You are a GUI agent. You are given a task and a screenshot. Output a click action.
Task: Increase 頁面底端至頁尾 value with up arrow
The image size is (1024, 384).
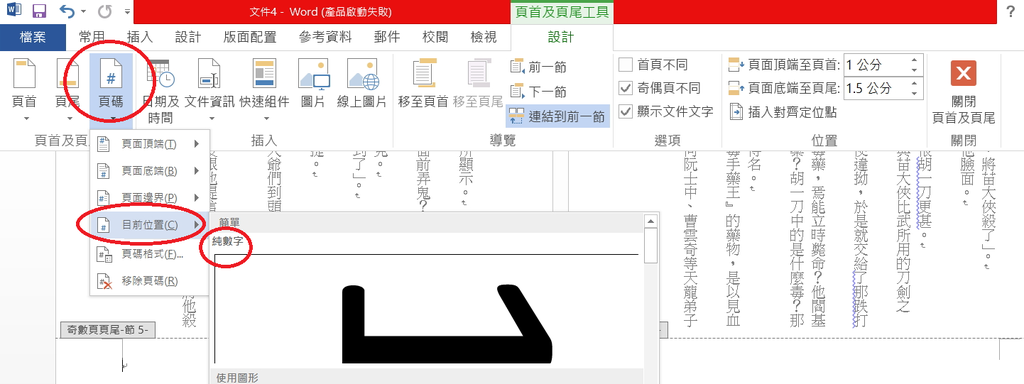914,83
